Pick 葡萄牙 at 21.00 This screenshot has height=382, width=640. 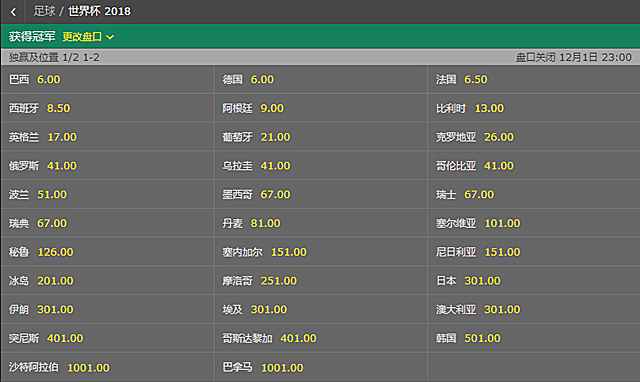coord(321,137)
